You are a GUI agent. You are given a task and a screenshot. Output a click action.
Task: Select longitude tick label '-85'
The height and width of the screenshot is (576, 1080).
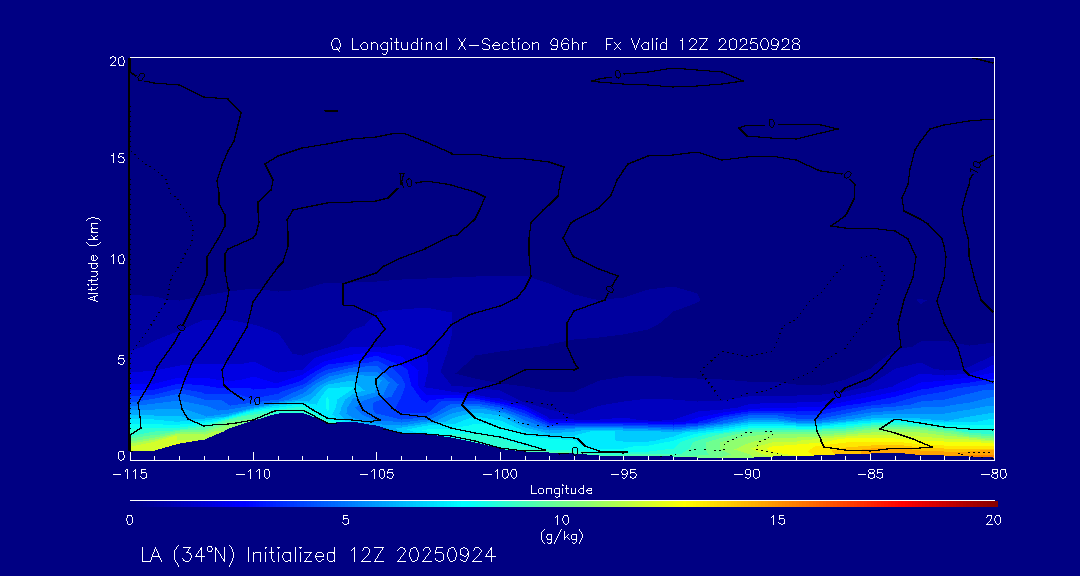(x=870, y=475)
